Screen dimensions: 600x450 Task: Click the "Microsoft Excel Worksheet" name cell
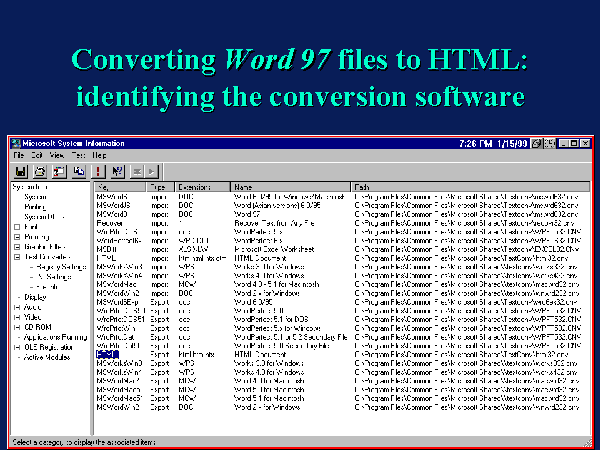[x=274, y=249]
